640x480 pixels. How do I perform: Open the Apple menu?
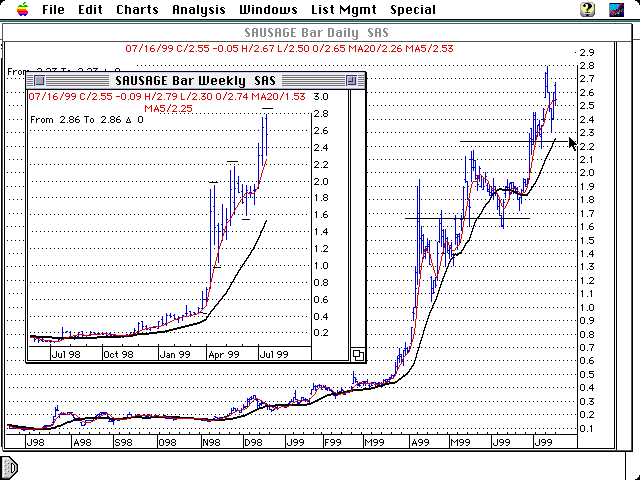[22, 10]
